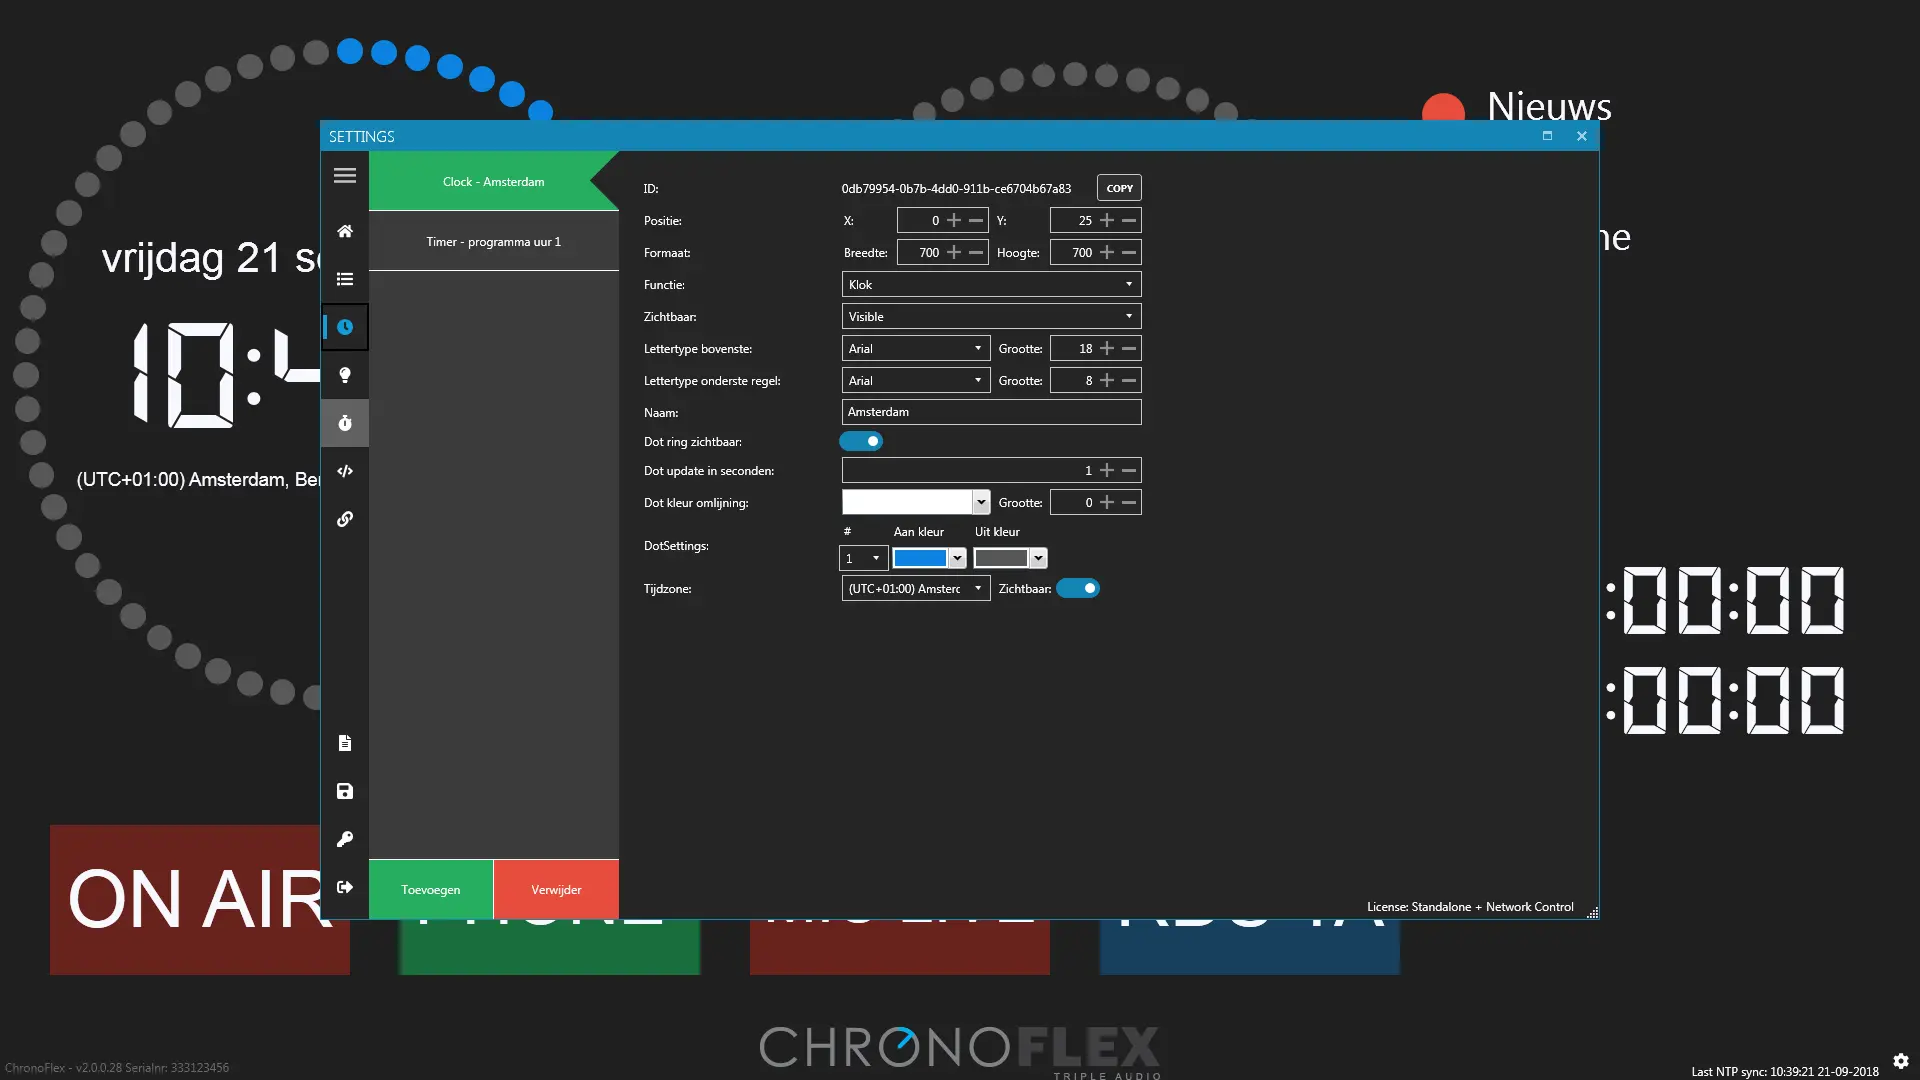Open the Lettertype onderste regel font dropdown
This screenshot has width=1920, height=1080.
916,380
